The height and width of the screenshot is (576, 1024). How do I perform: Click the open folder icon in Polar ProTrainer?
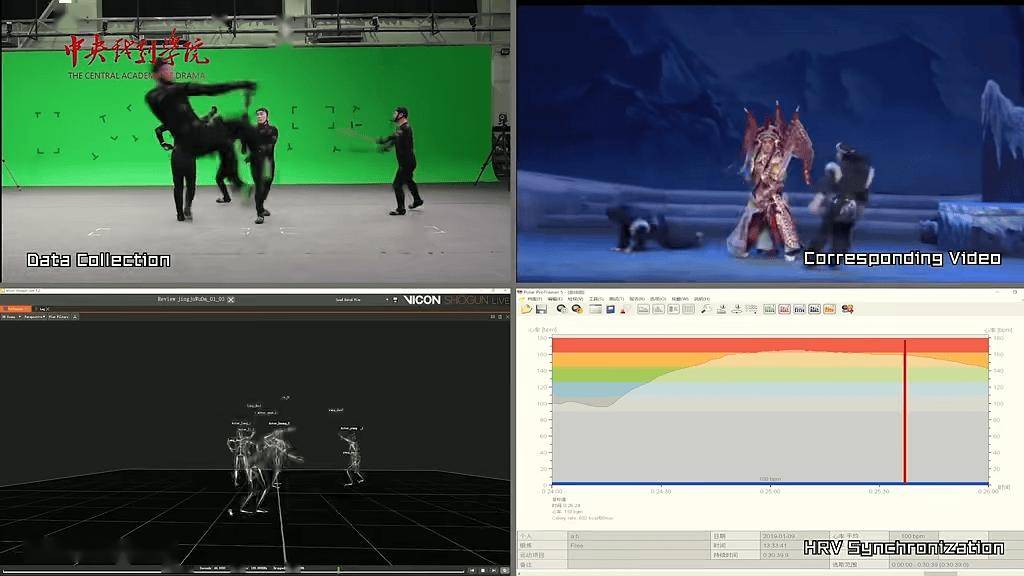coord(527,309)
